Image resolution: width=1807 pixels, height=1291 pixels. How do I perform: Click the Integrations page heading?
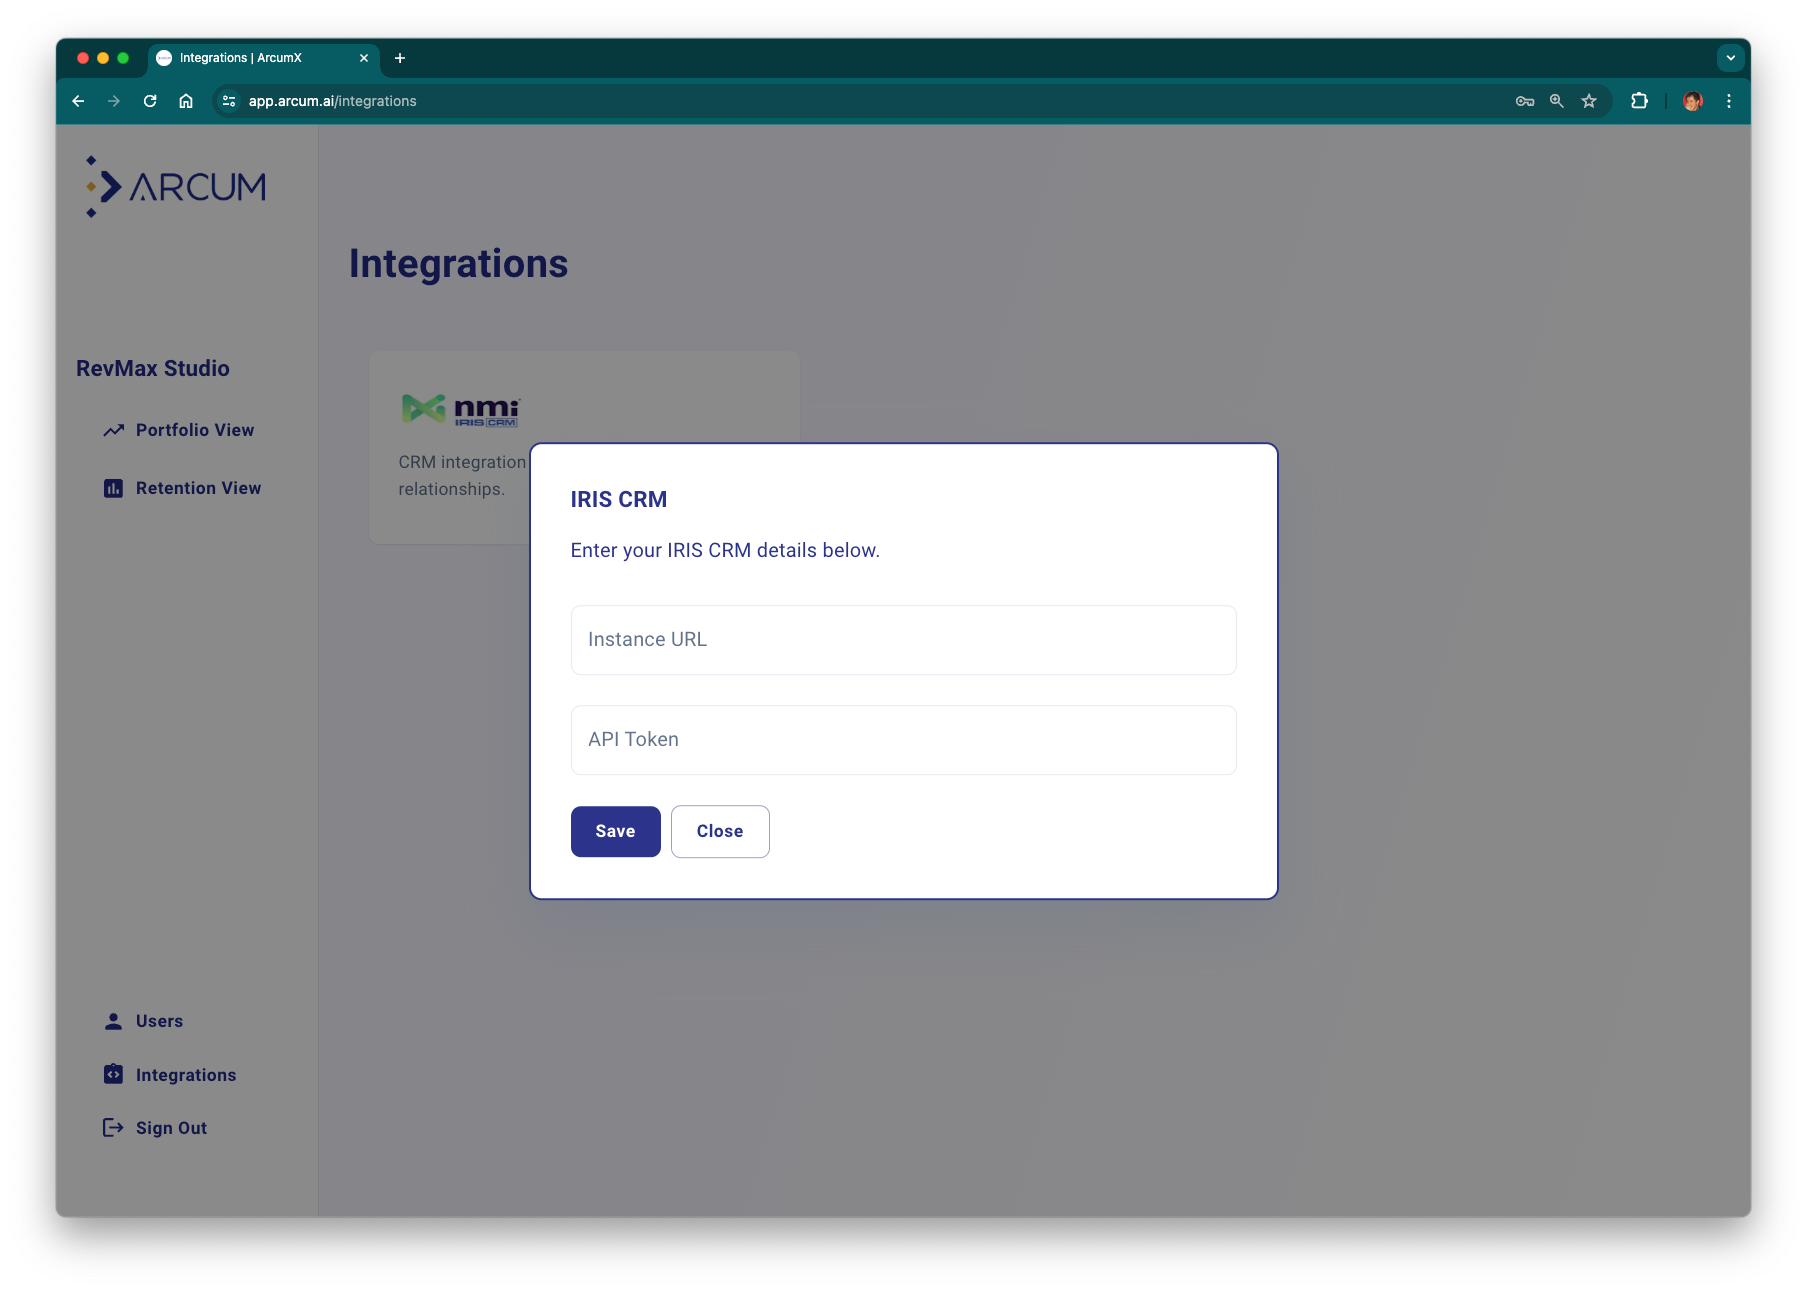point(458,263)
